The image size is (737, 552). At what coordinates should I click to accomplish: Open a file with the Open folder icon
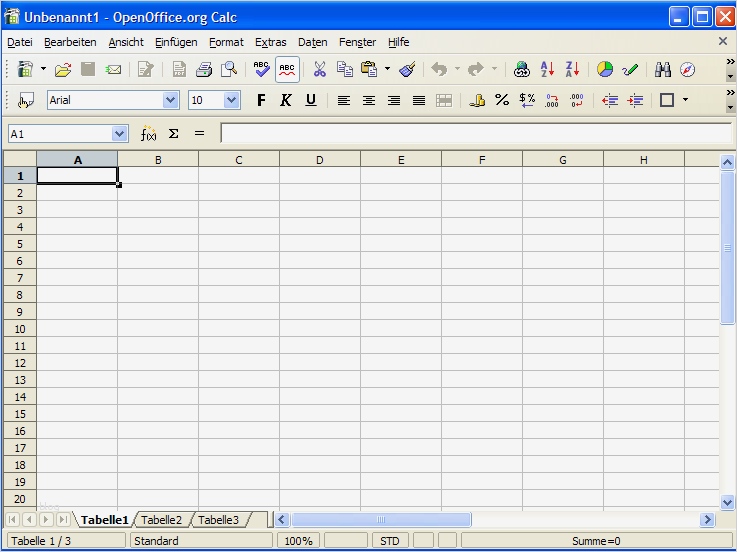click(63, 70)
